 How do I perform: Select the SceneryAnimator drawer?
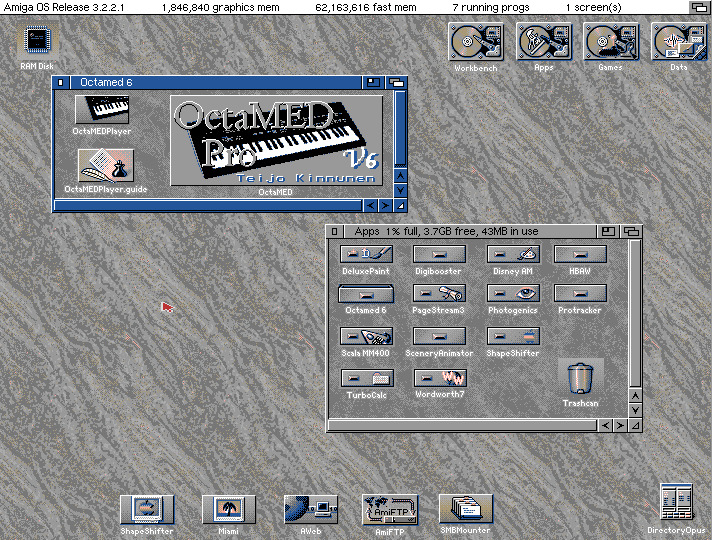point(439,337)
